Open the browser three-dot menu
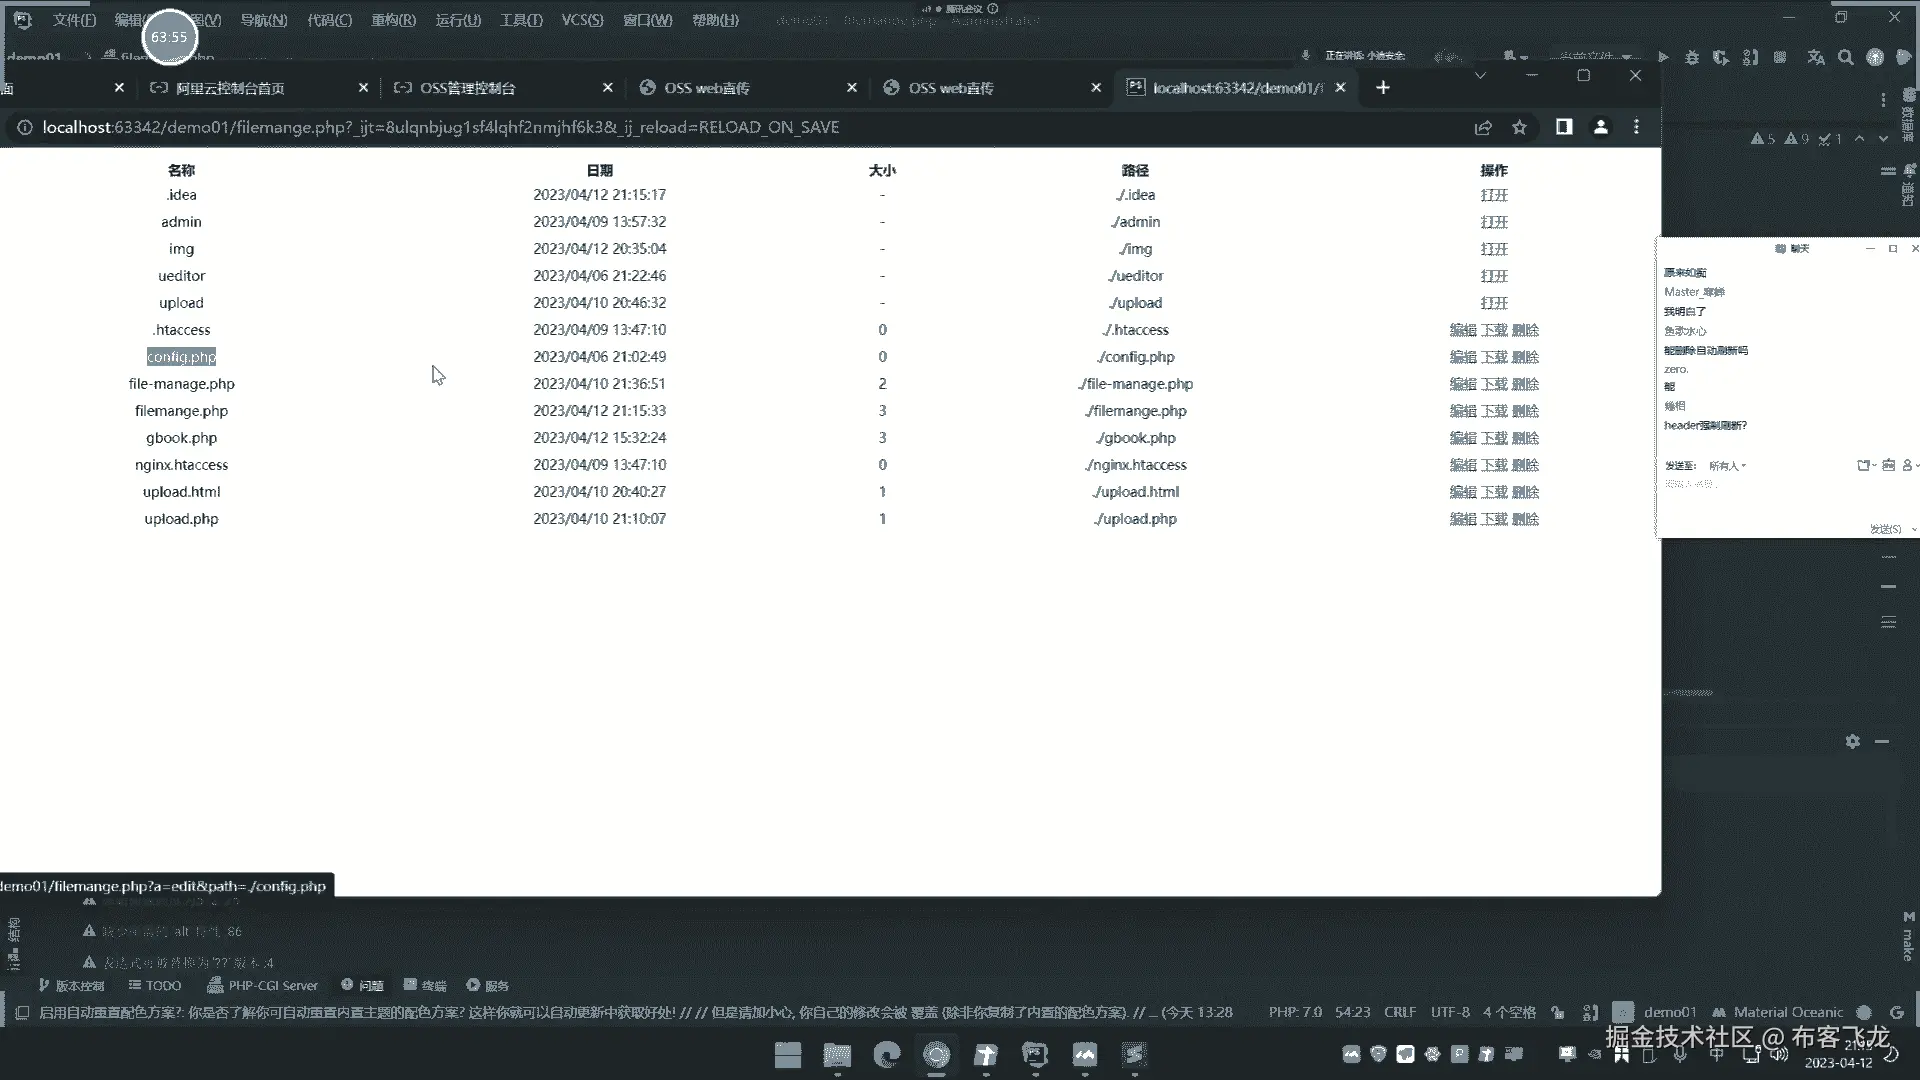Viewport: 1920px width, 1080px height. pyautogui.click(x=1636, y=127)
